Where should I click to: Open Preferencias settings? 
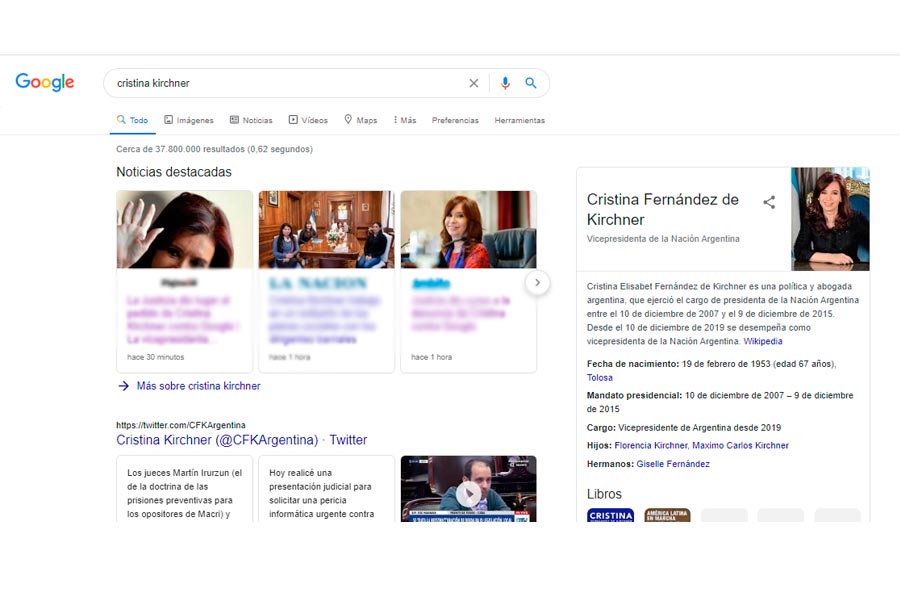click(x=455, y=120)
